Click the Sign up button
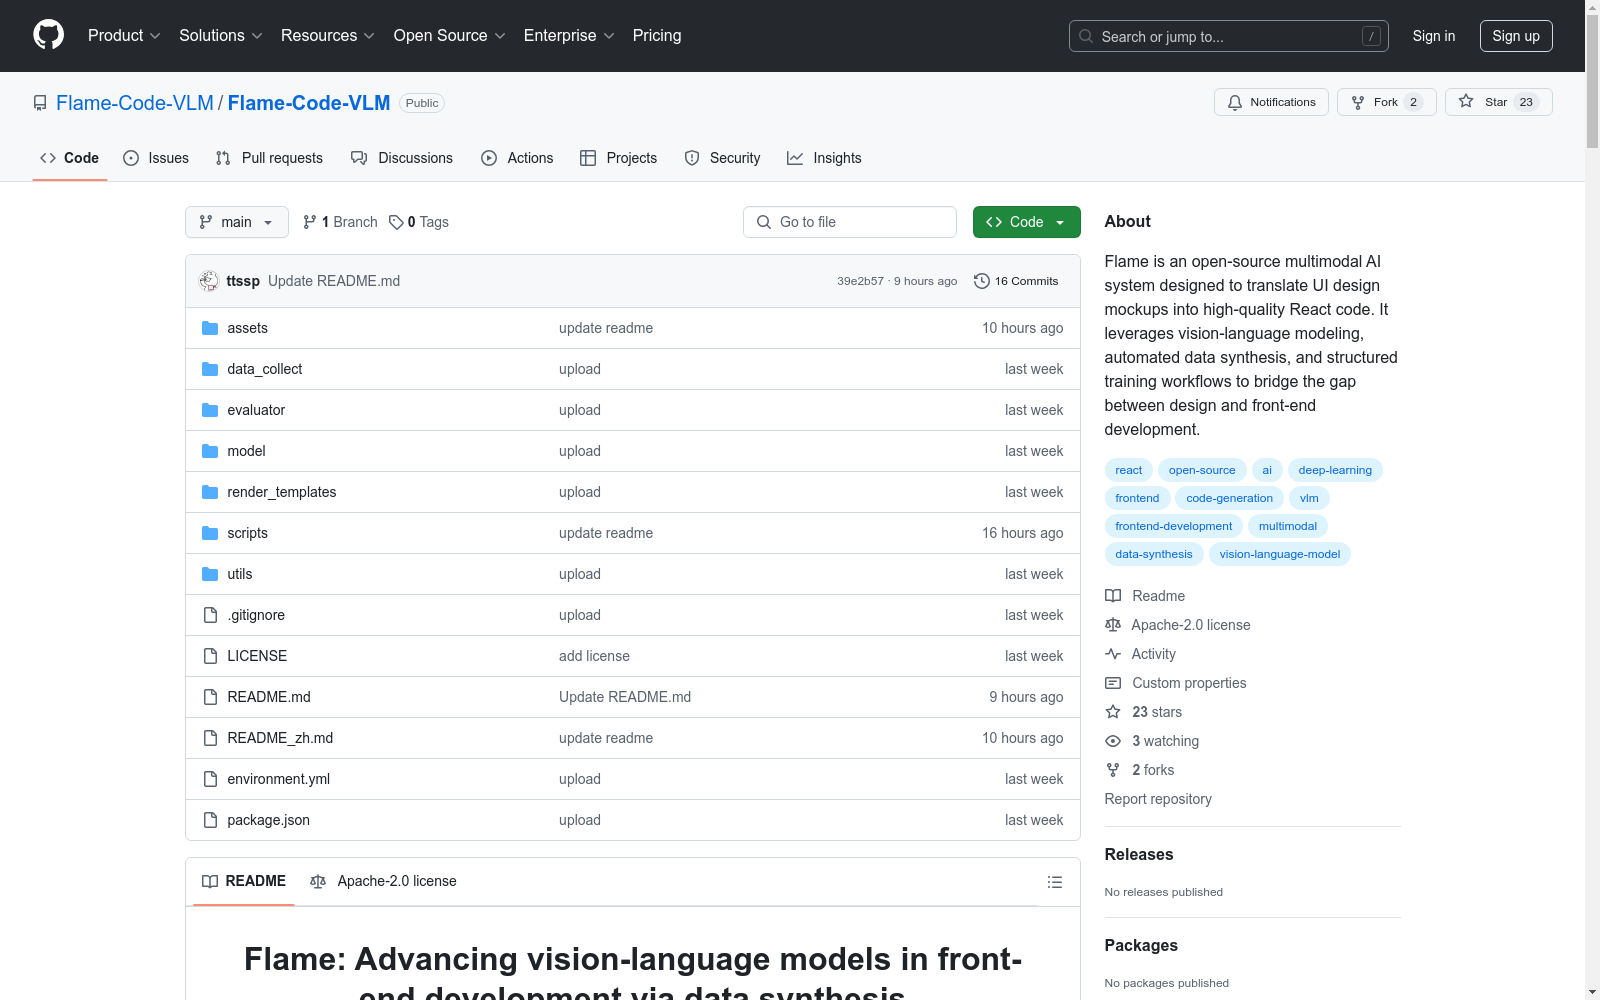Screen dimensions: 1600x1000 [1516, 36]
